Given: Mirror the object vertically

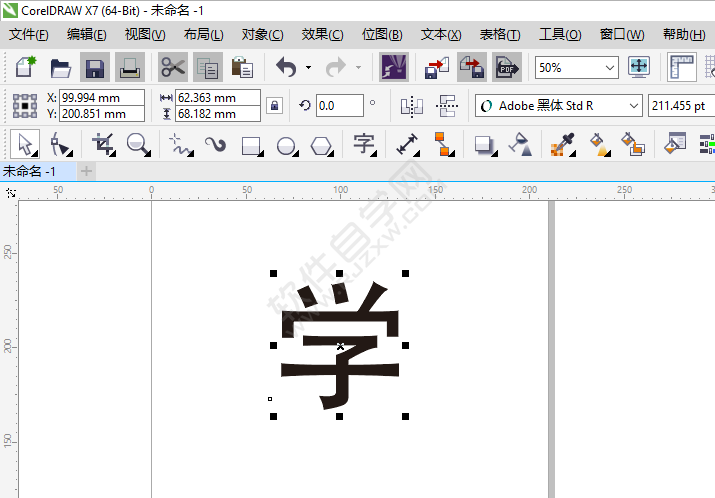Looking at the screenshot, I should pyautogui.click(x=447, y=106).
